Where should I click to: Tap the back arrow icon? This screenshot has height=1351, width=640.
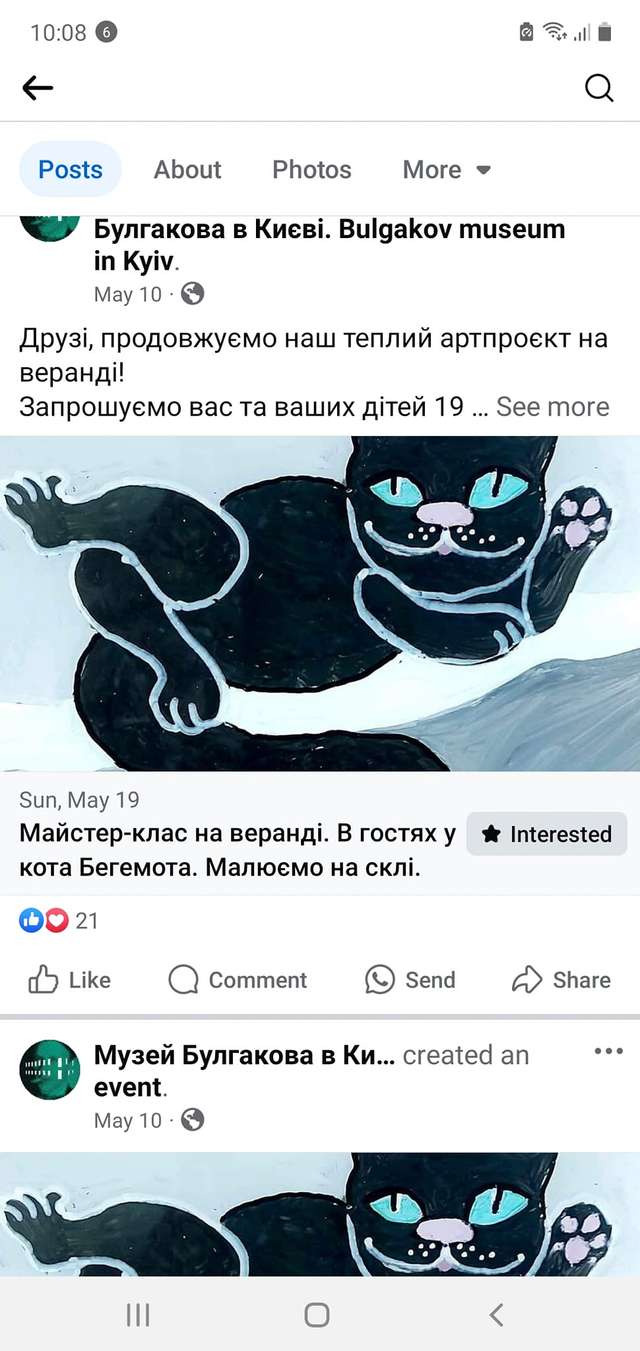[x=38, y=88]
